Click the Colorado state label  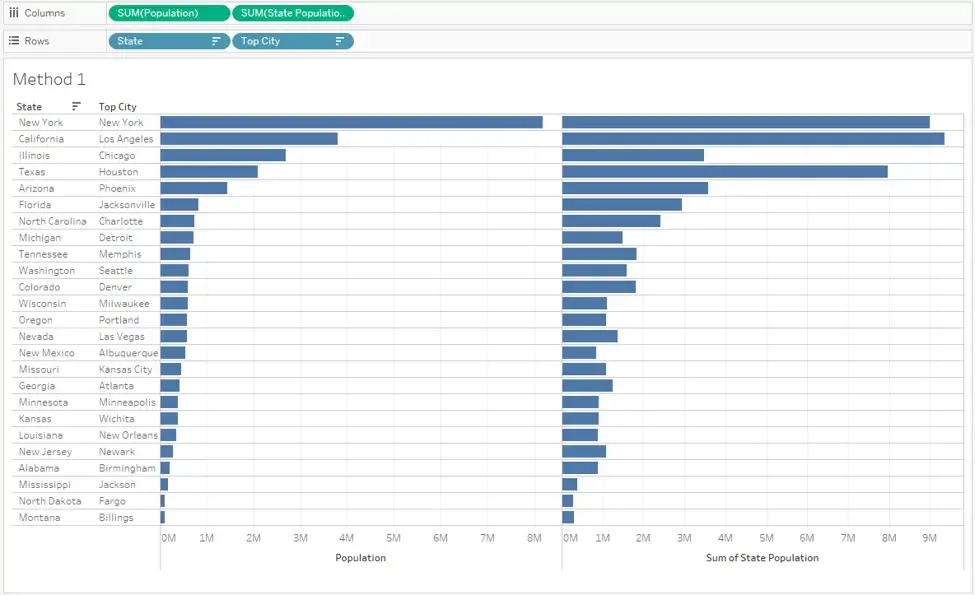39,287
